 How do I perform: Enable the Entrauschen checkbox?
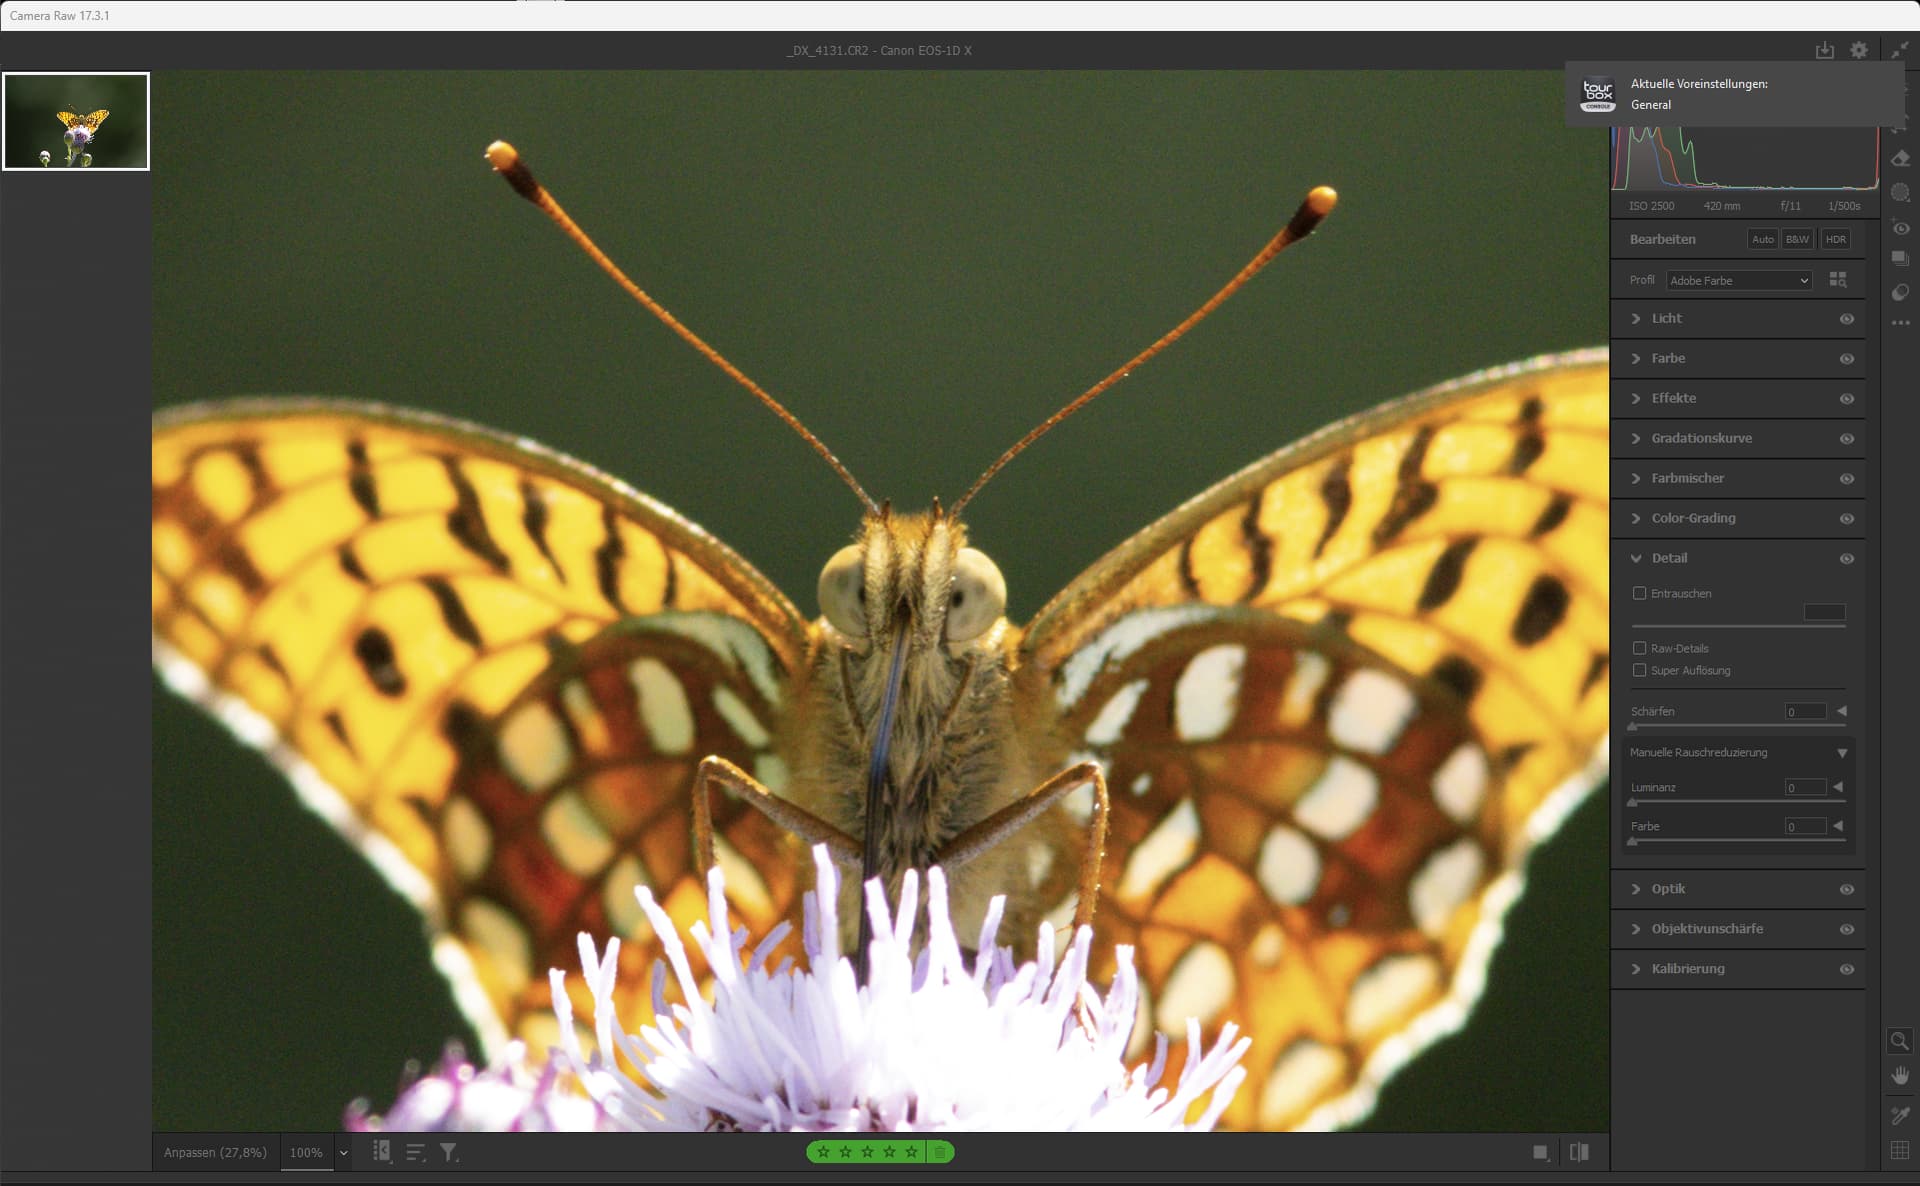1639,593
